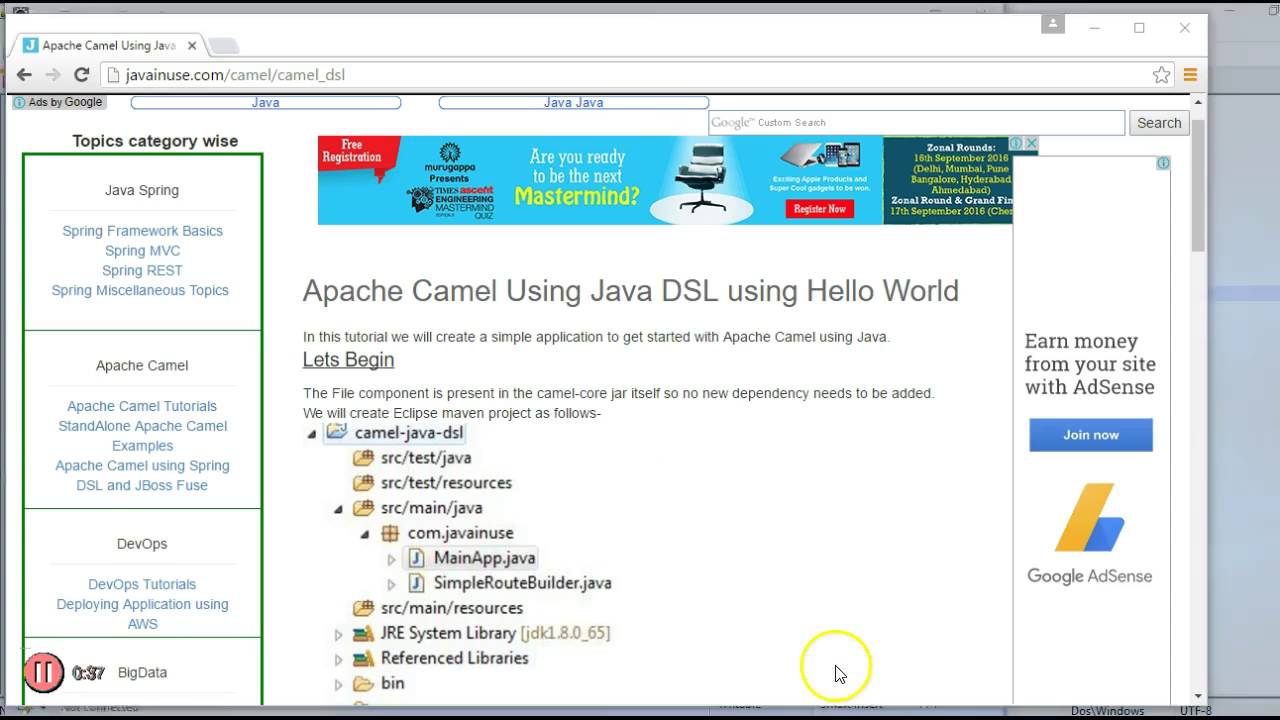Open Apache Camel Tutorials link
Screen dimensions: 1280x720
coord(142,406)
